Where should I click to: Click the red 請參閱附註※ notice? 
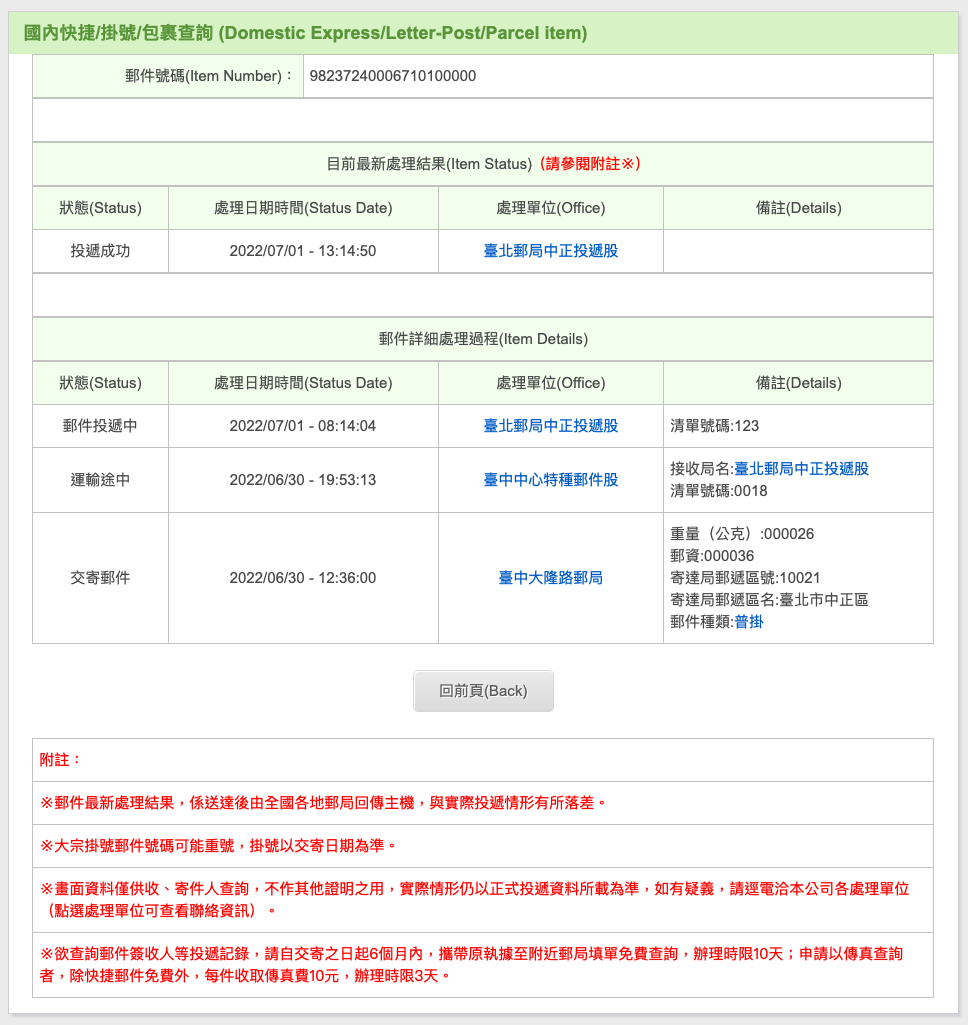(588, 164)
